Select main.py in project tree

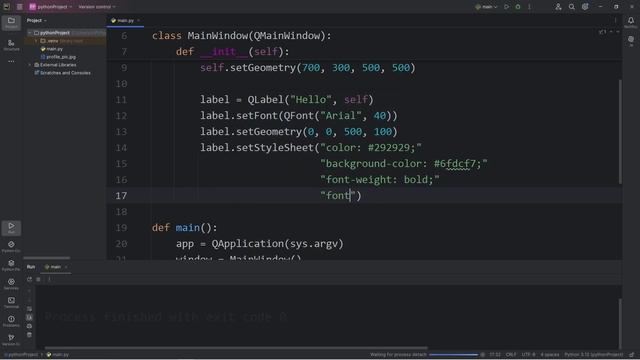point(52,49)
